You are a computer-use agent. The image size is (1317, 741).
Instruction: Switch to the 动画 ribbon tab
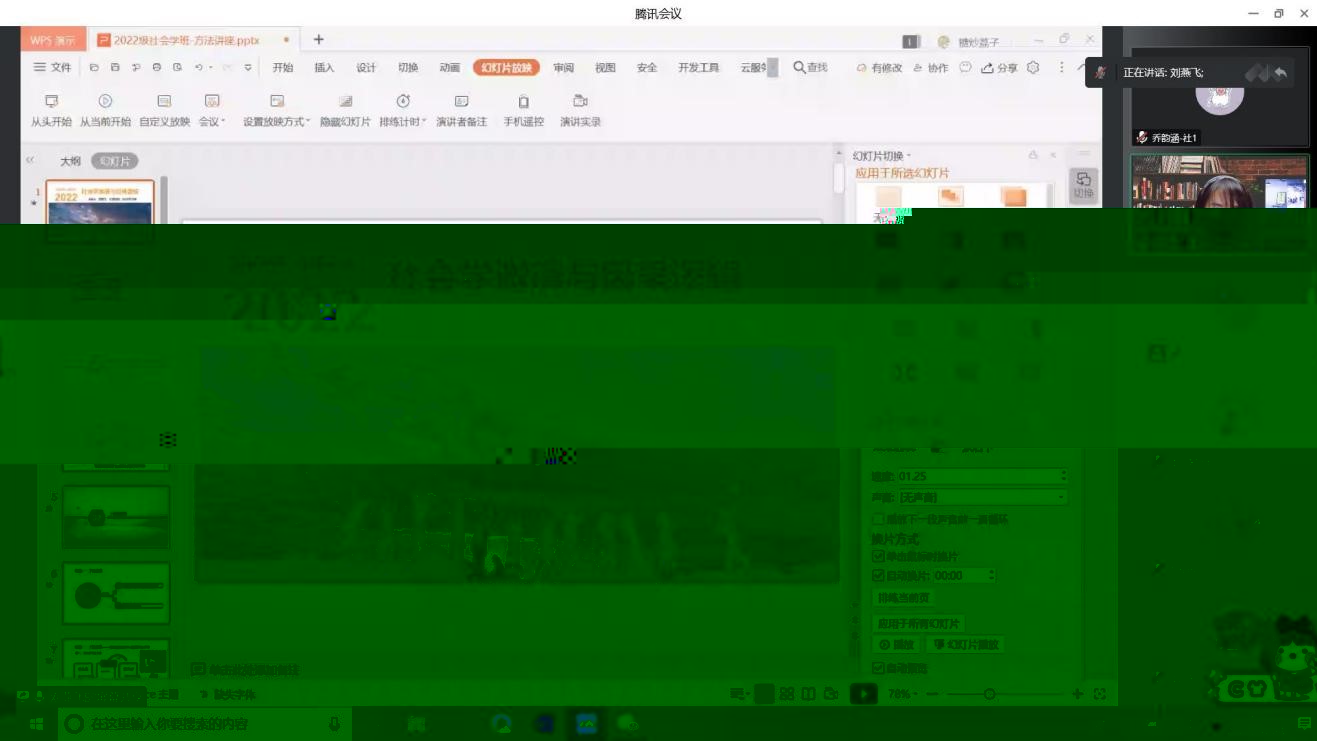450,67
